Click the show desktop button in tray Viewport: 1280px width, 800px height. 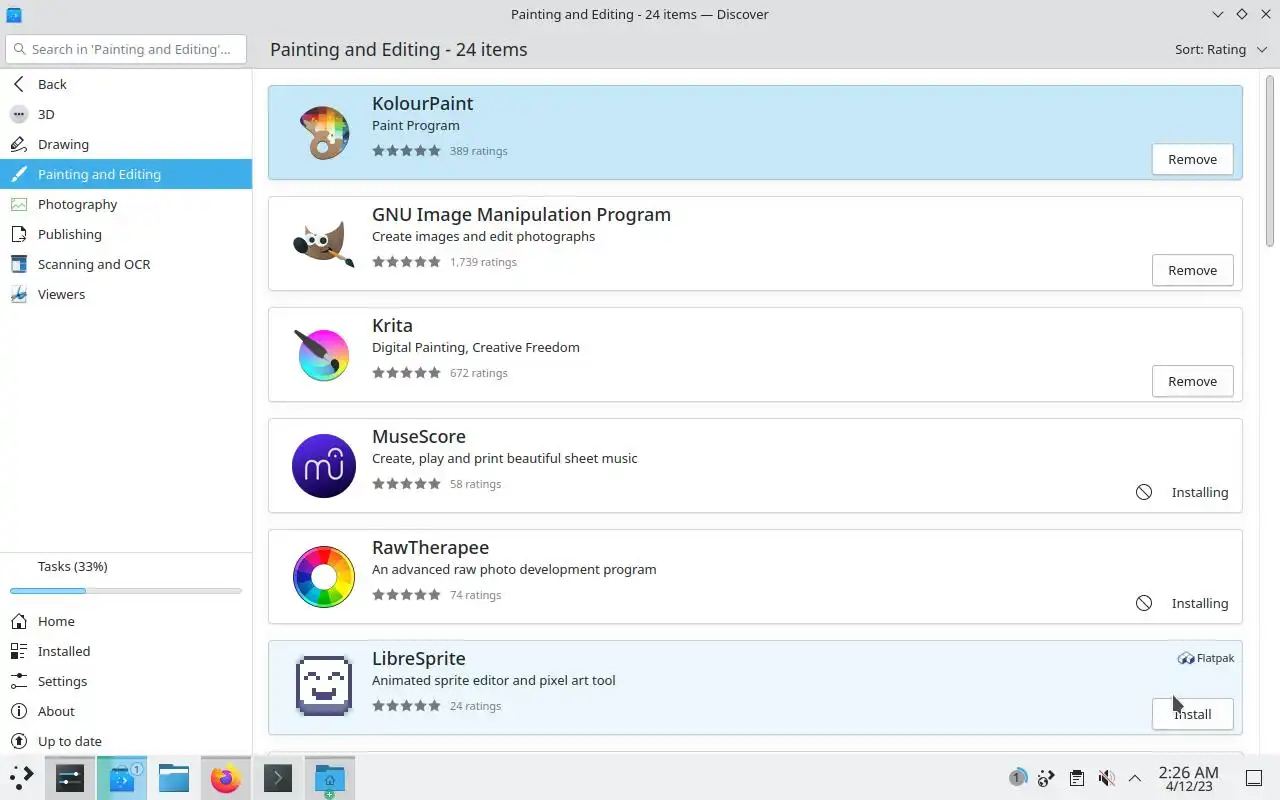[x=1254, y=778]
